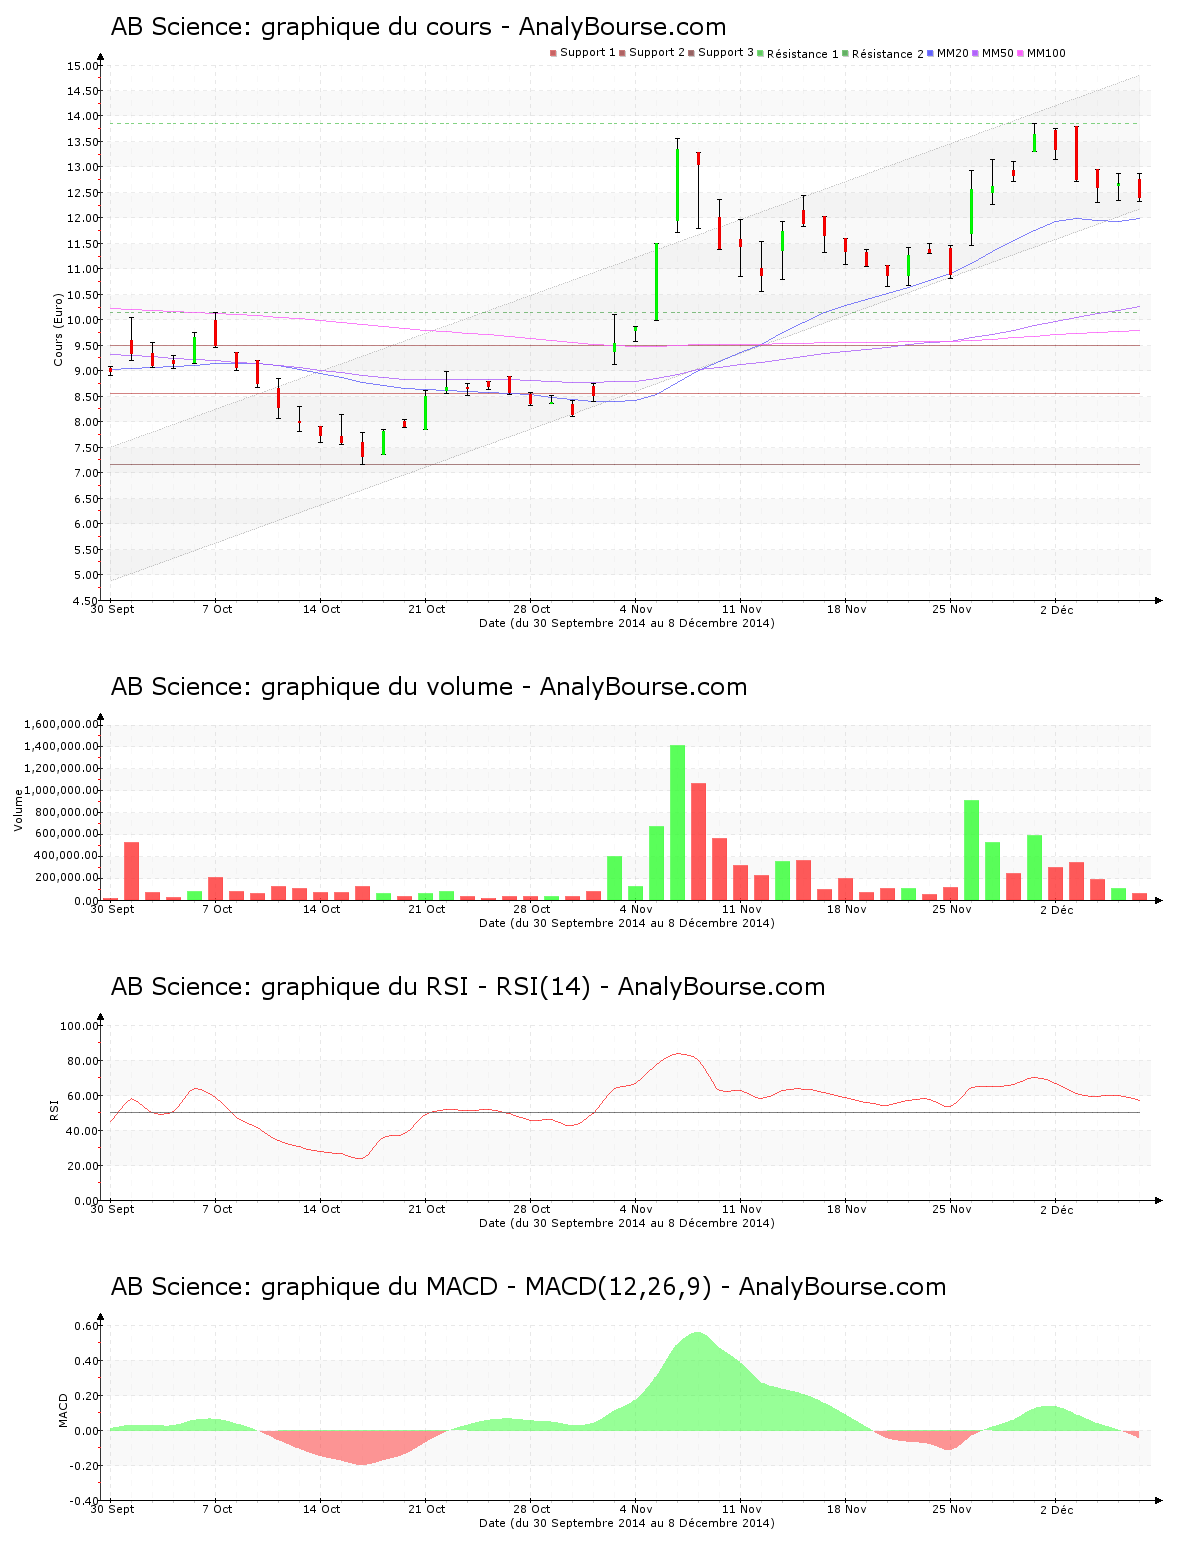Click 1,600,000.00 on the volume axis

click(59, 724)
